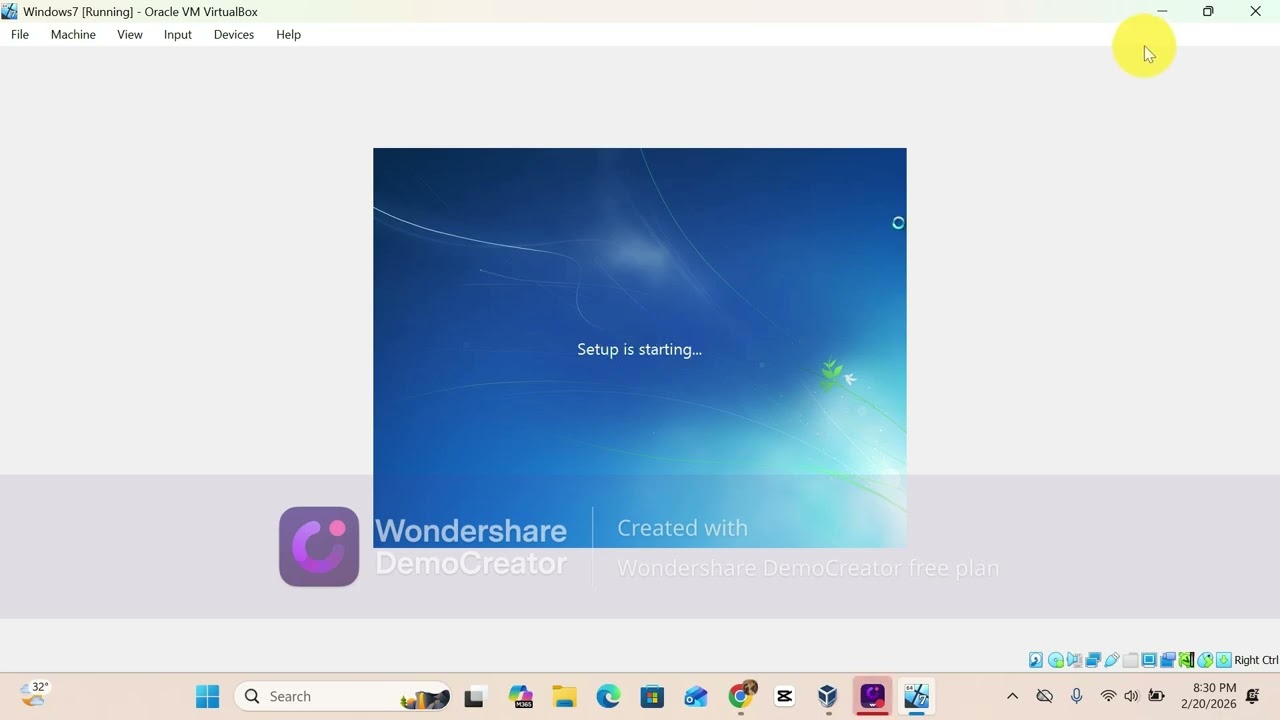Click the Right Ctrl host key label
This screenshot has height=720, width=1280.
1256,660
